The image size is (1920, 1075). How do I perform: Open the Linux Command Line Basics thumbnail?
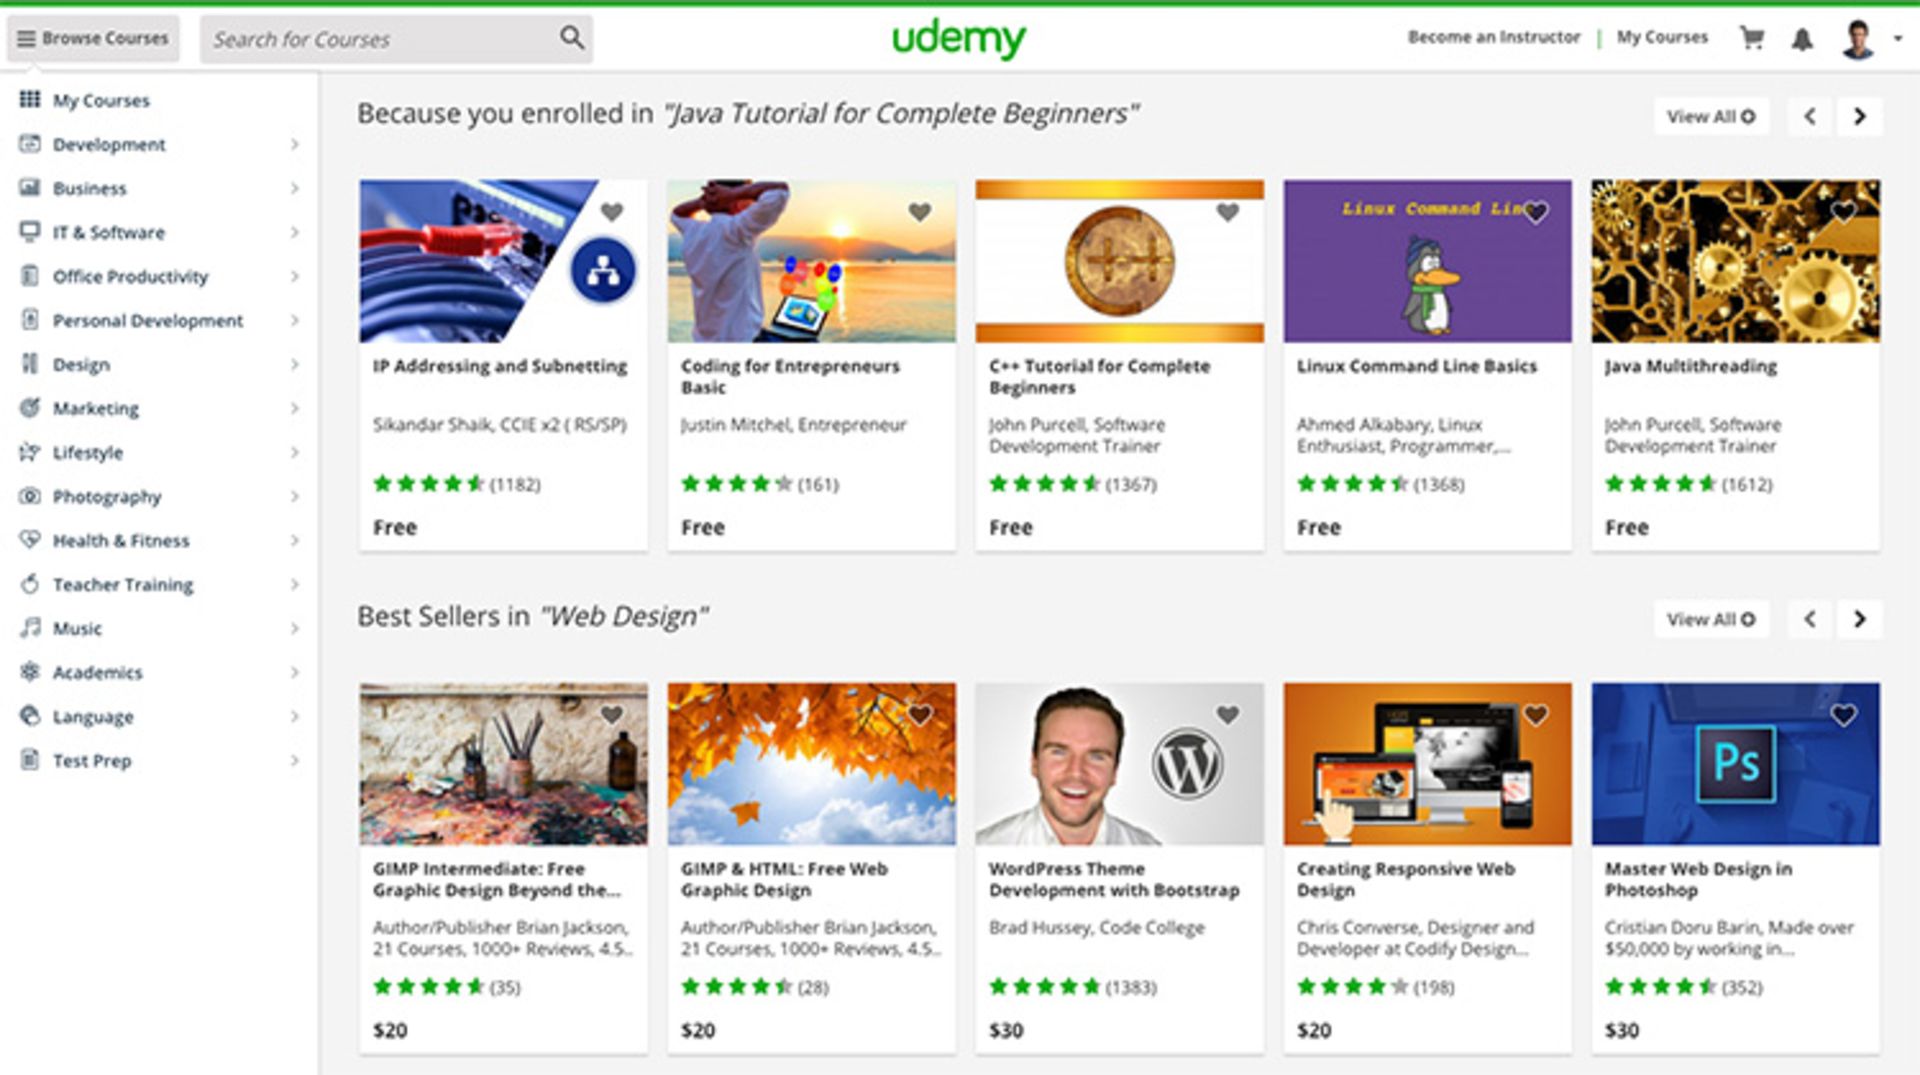tap(1428, 261)
